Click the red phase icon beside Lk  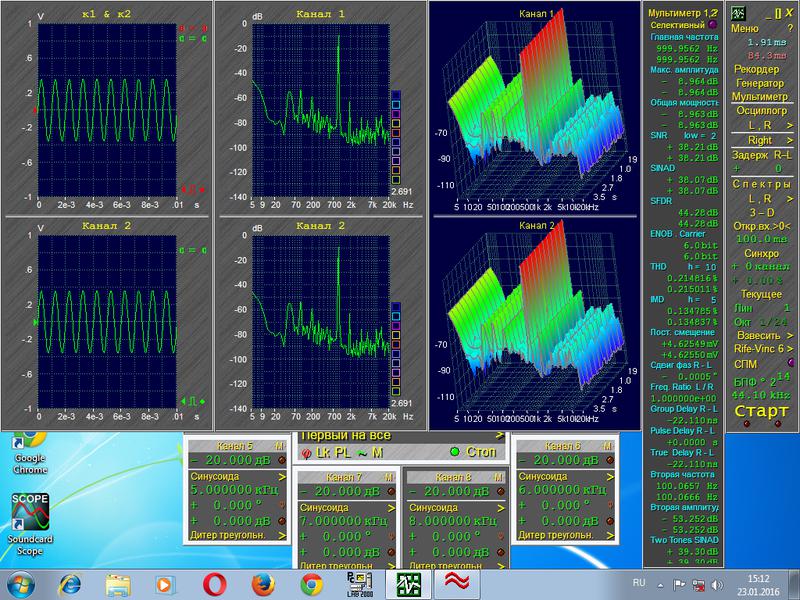click(x=306, y=453)
